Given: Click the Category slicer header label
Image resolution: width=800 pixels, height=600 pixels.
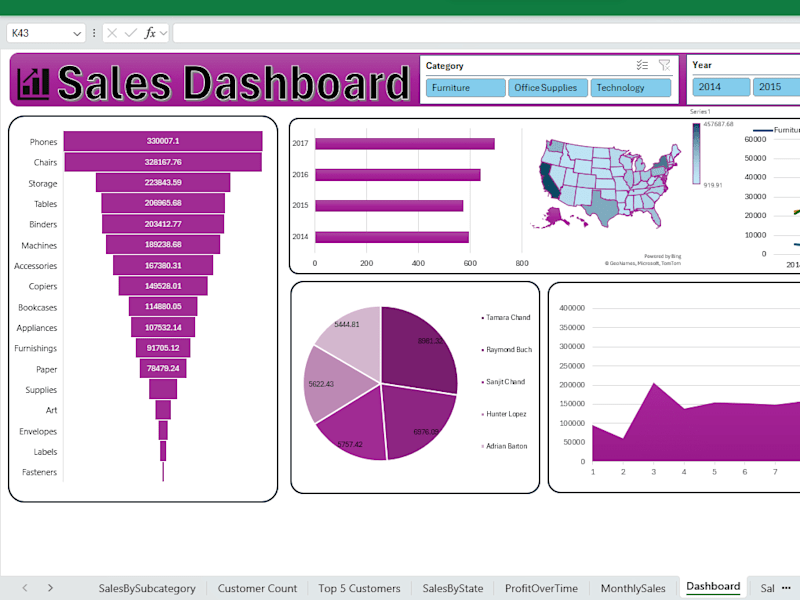Looking at the screenshot, I should (x=444, y=66).
